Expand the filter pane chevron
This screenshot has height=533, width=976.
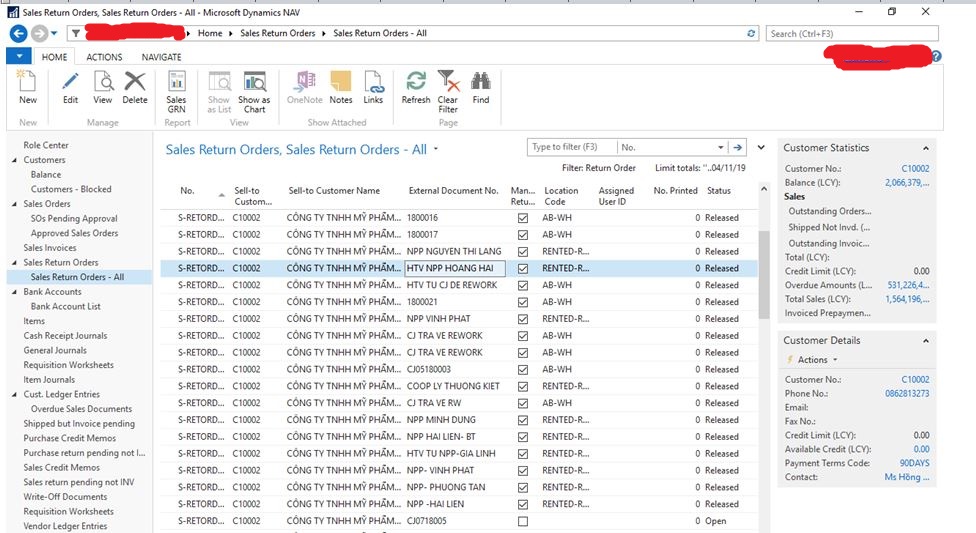tap(761, 147)
